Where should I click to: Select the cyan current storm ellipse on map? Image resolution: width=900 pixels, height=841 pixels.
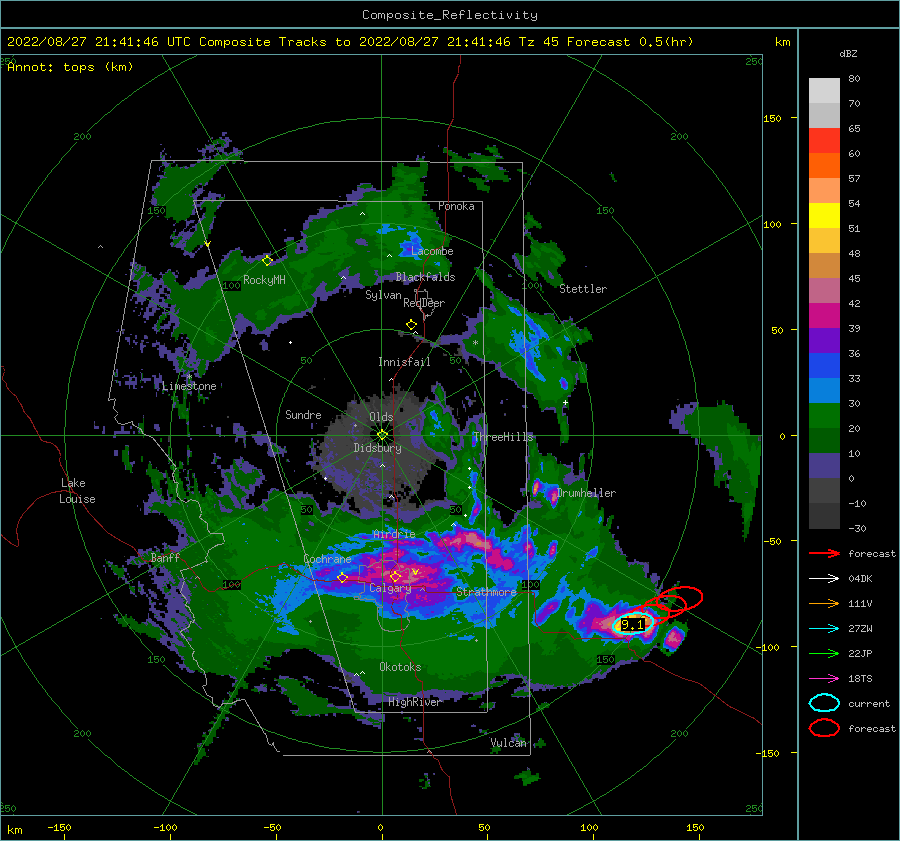pyautogui.click(x=633, y=624)
